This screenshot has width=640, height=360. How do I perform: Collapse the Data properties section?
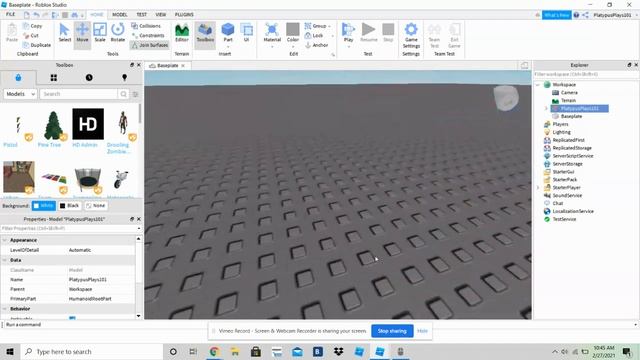[x=4, y=260]
